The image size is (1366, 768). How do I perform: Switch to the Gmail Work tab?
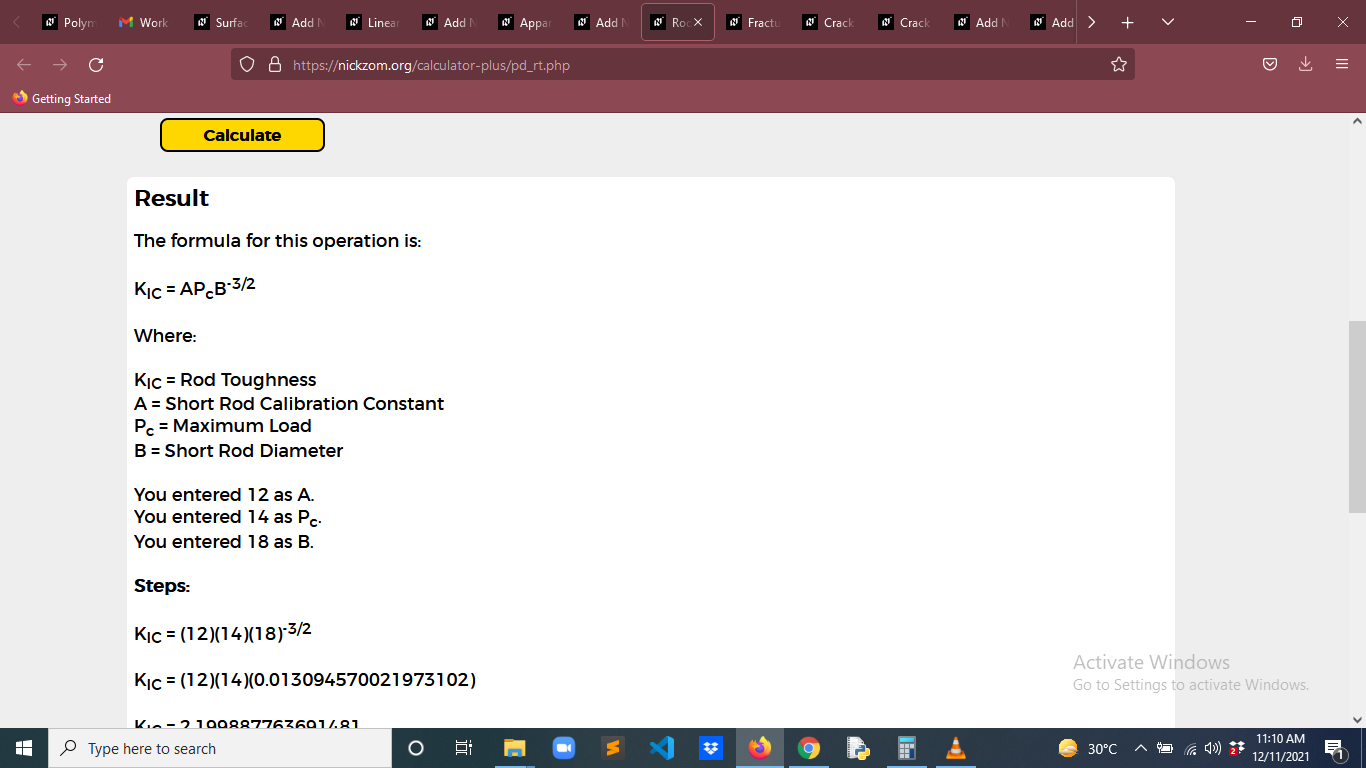pos(144,22)
